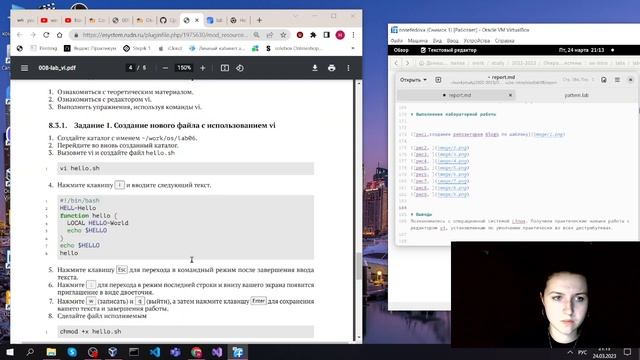640x360 pixels.
Task: Open Яндекс Практикум bookmark
Action: [x=90, y=48]
